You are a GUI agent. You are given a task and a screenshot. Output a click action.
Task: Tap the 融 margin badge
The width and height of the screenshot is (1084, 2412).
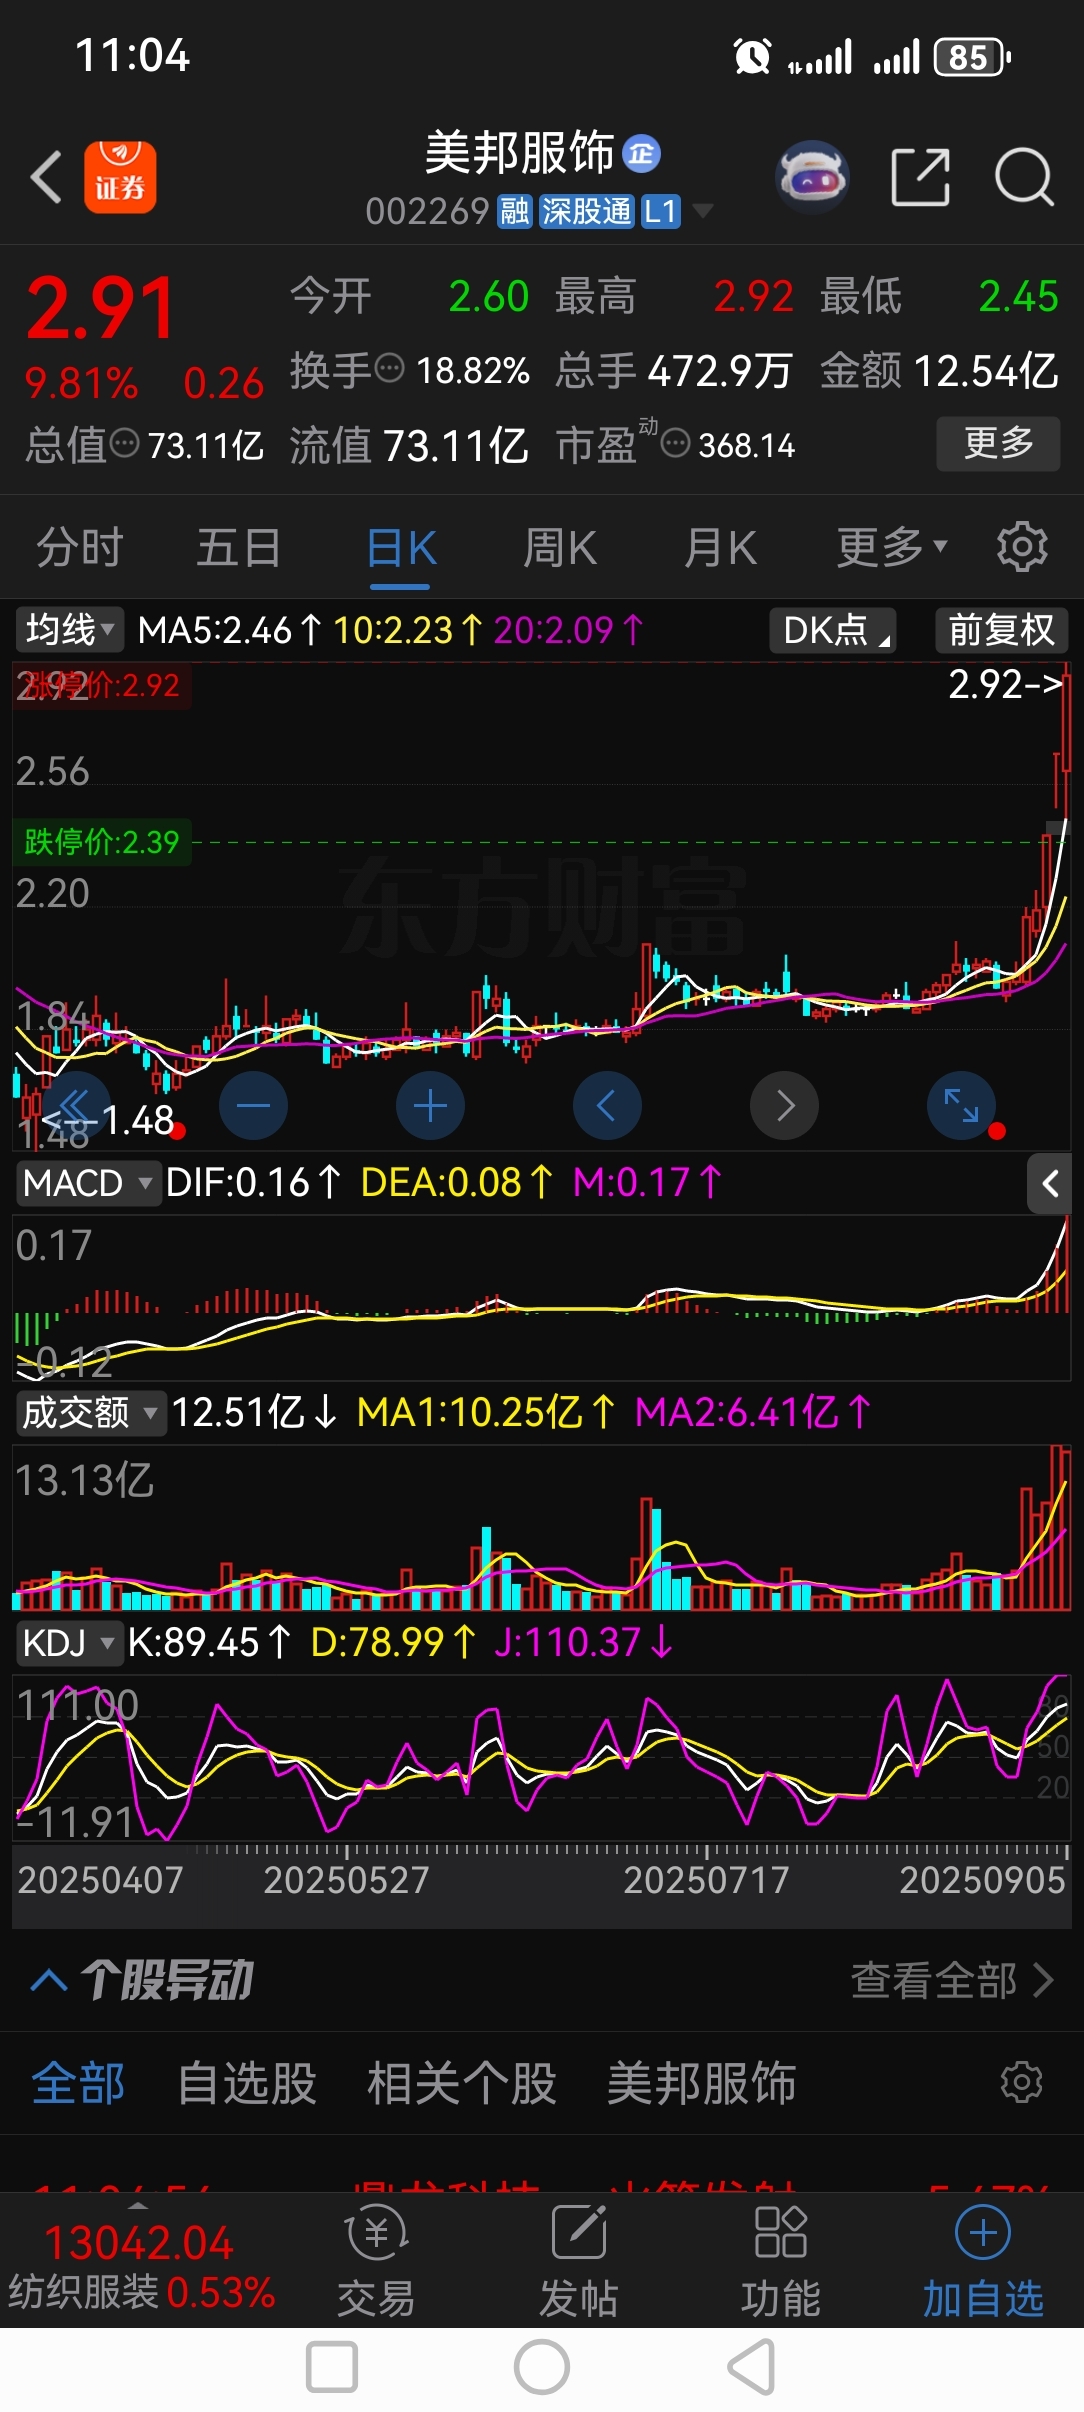515,212
